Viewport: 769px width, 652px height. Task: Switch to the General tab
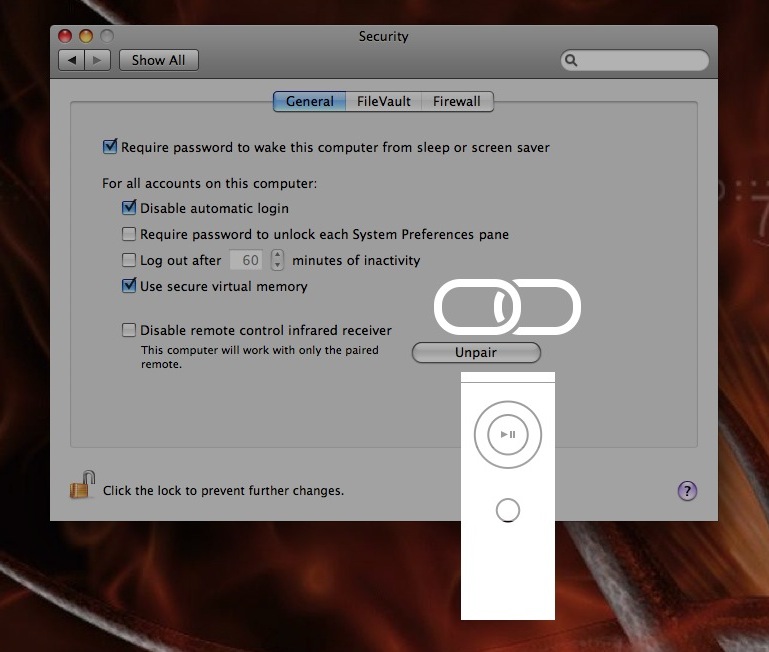point(309,102)
